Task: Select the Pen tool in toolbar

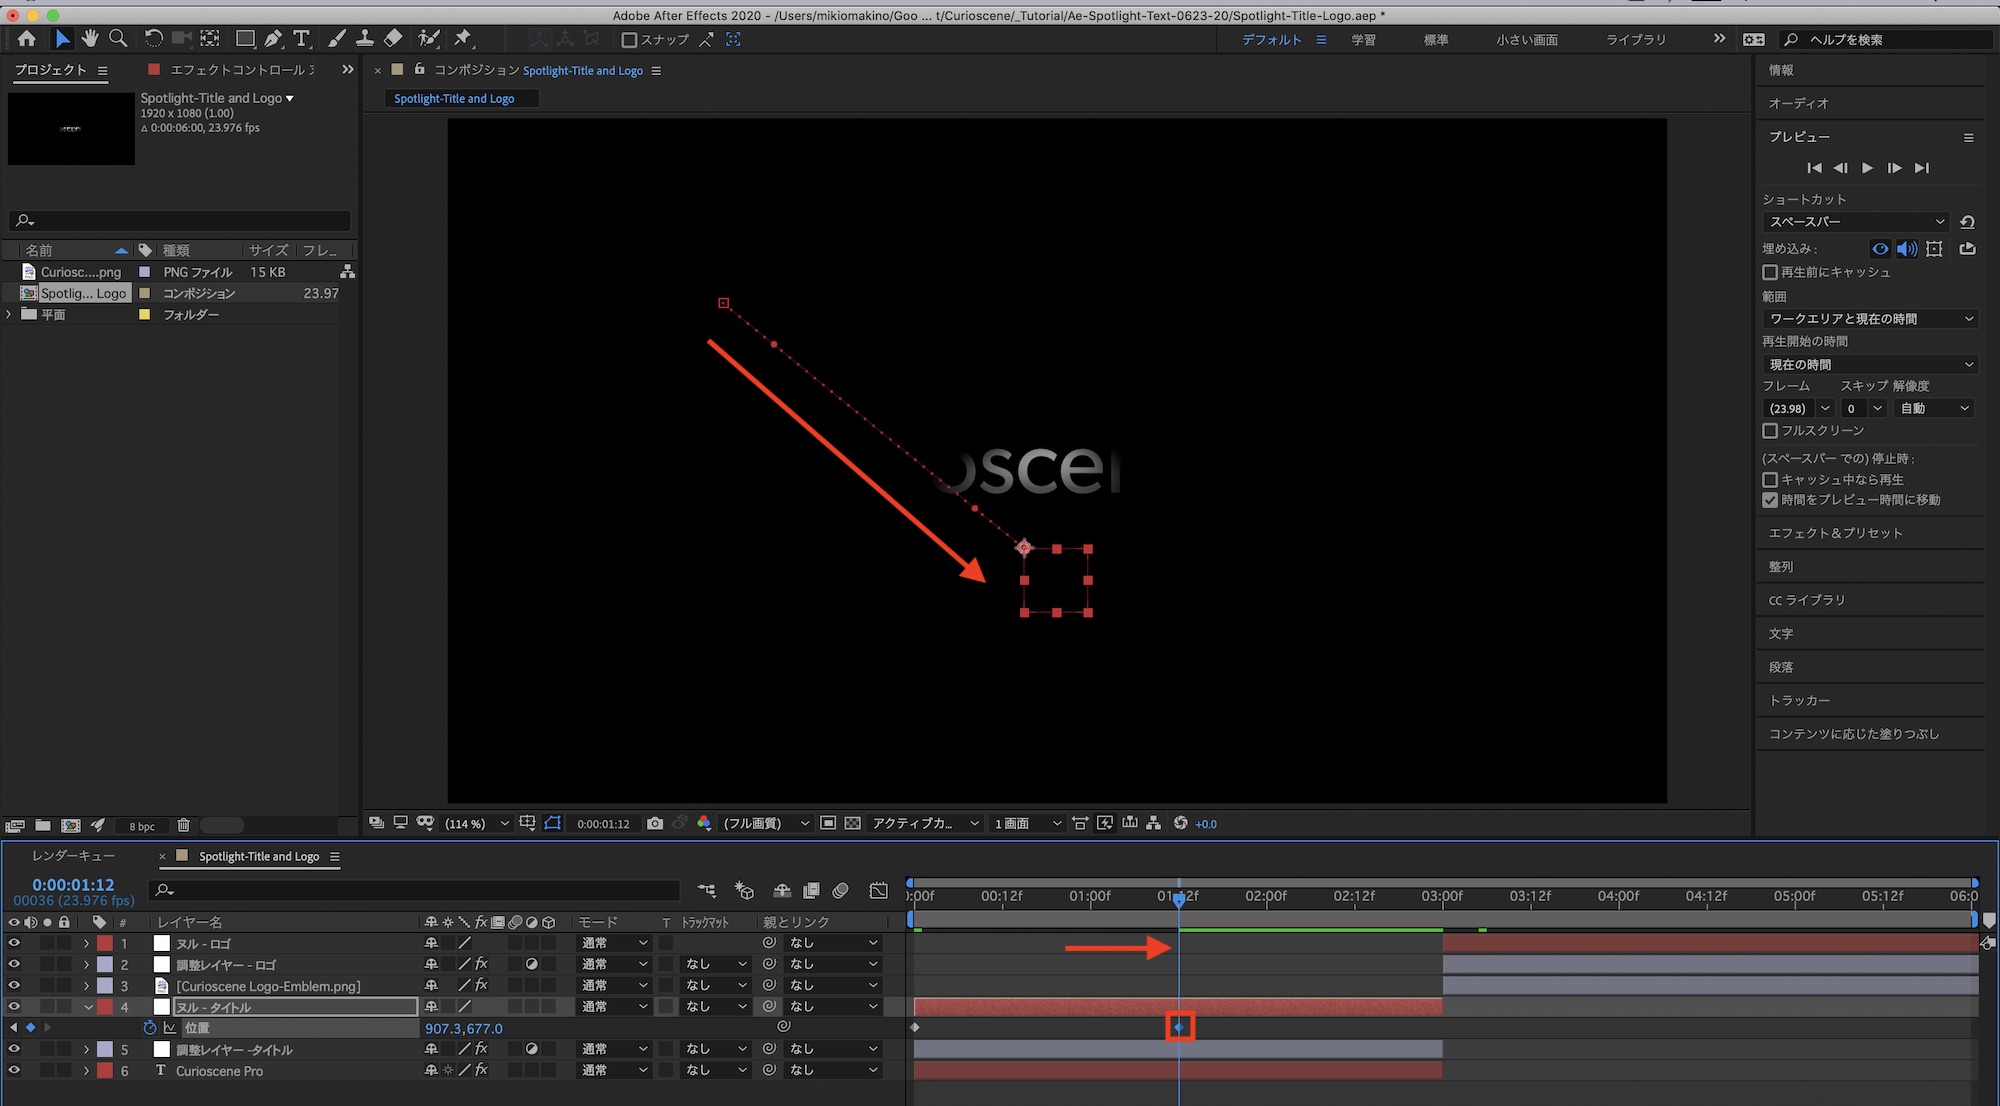Action: pyautogui.click(x=273, y=39)
